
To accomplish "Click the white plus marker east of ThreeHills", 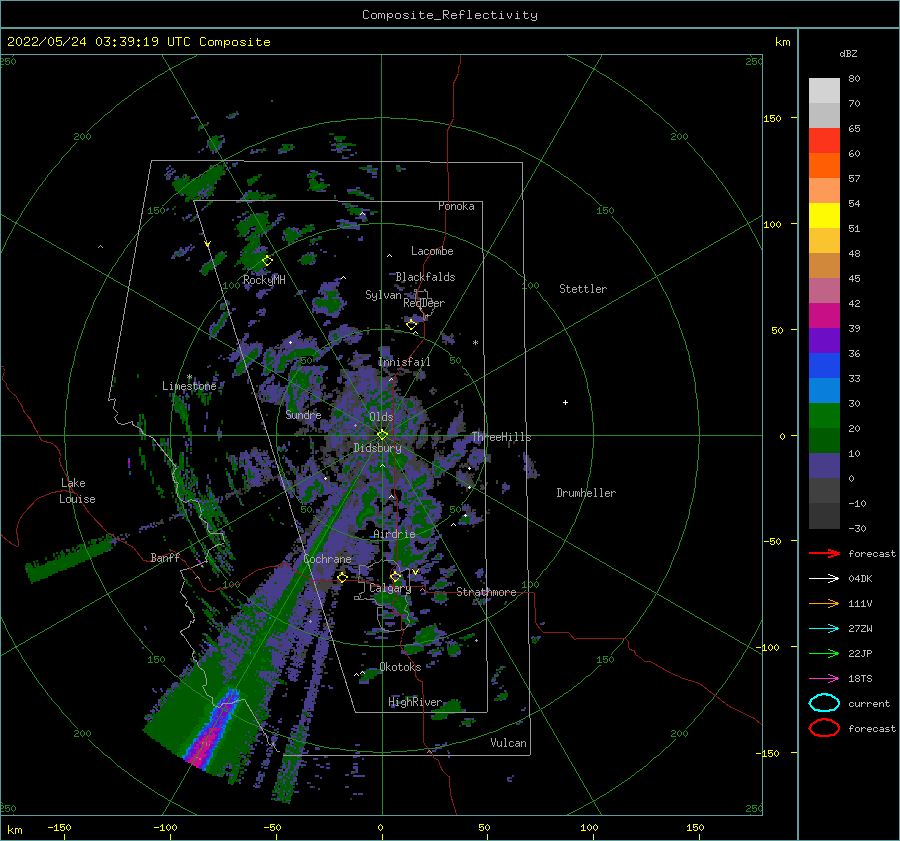I will [x=565, y=402].
